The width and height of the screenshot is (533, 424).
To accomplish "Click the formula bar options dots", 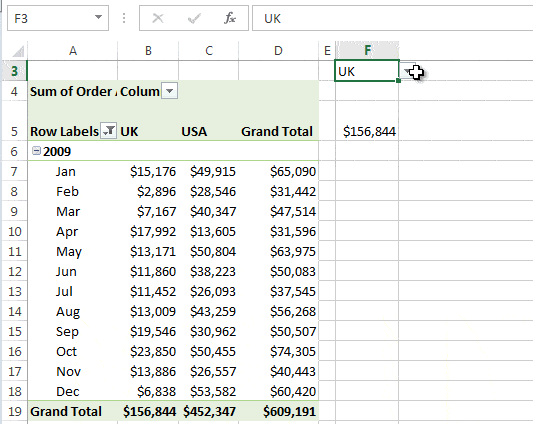I will pos(124,18).
